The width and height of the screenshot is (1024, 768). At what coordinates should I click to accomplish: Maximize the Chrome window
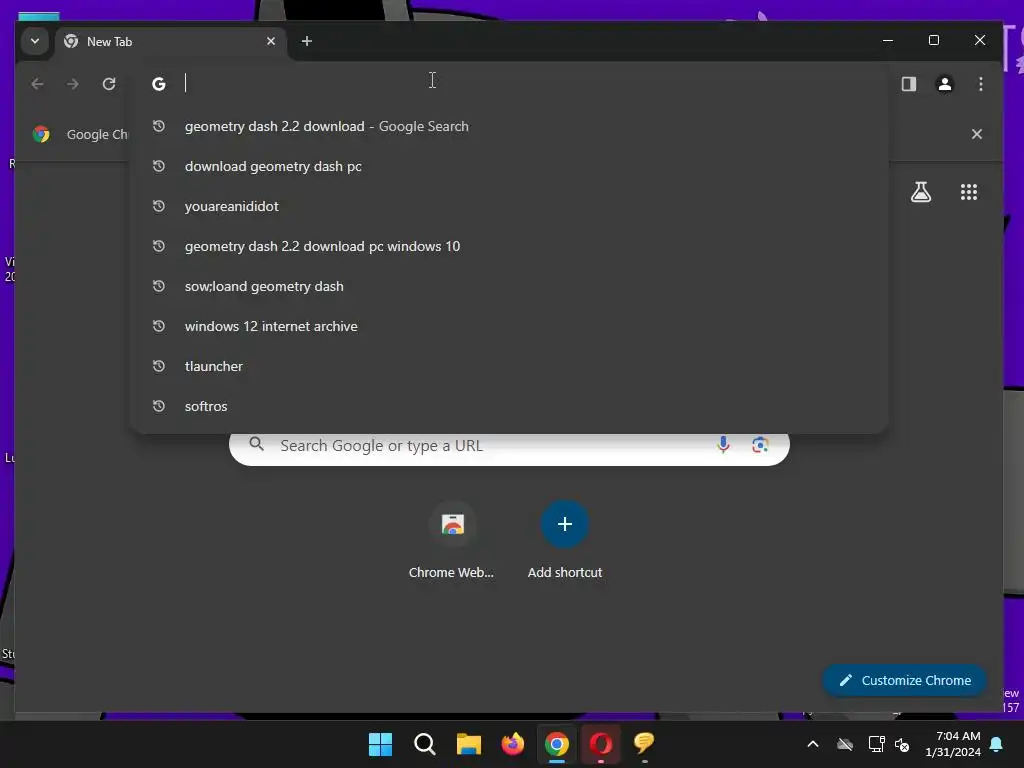934,40
